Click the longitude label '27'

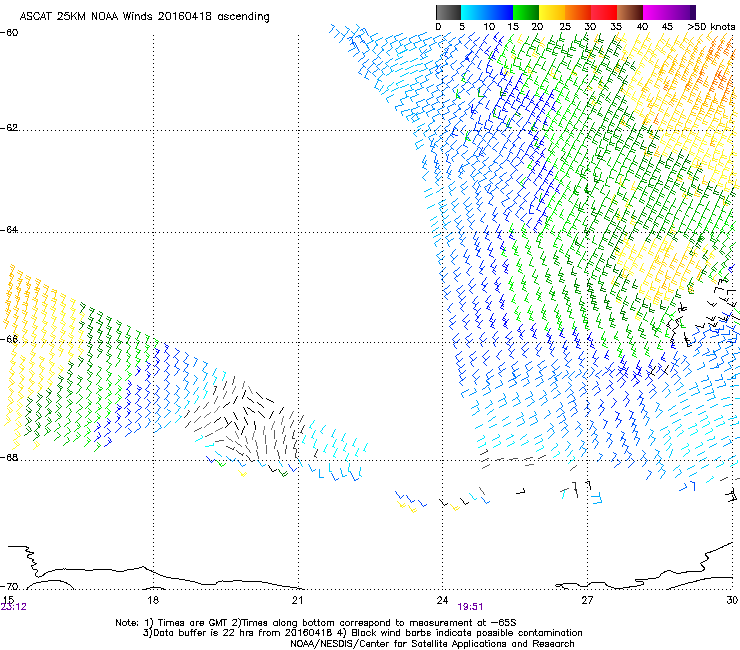click(587, 600)
